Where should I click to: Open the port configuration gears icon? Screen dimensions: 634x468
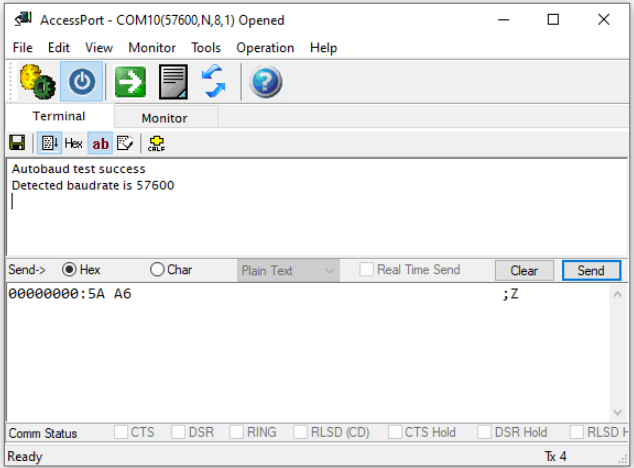tap(38, 82)
